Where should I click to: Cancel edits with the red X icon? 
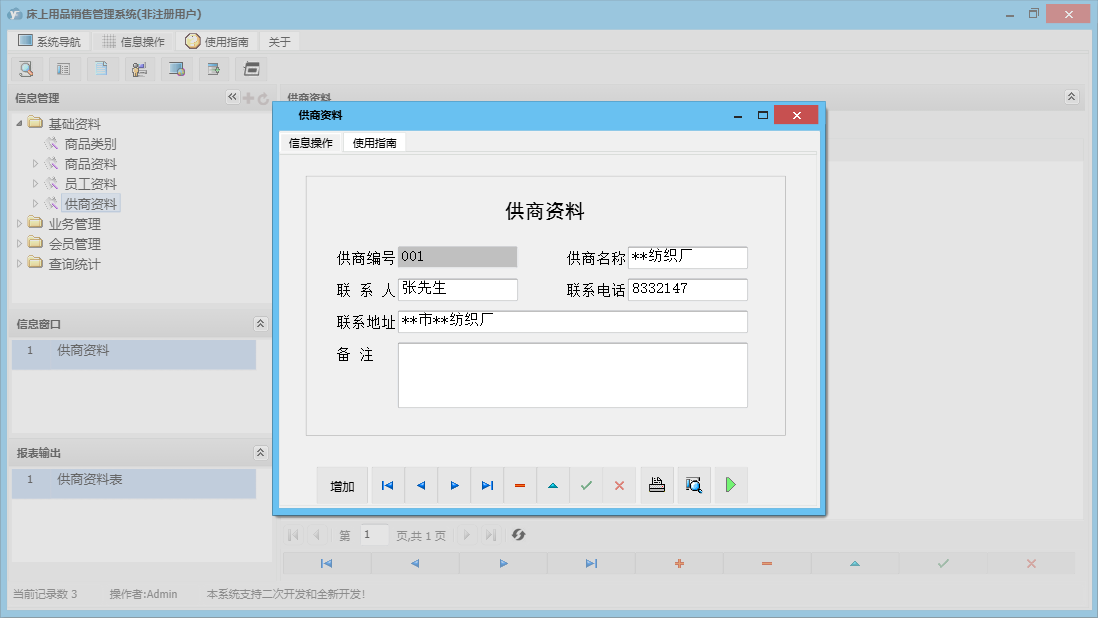[x=619, y=485]
